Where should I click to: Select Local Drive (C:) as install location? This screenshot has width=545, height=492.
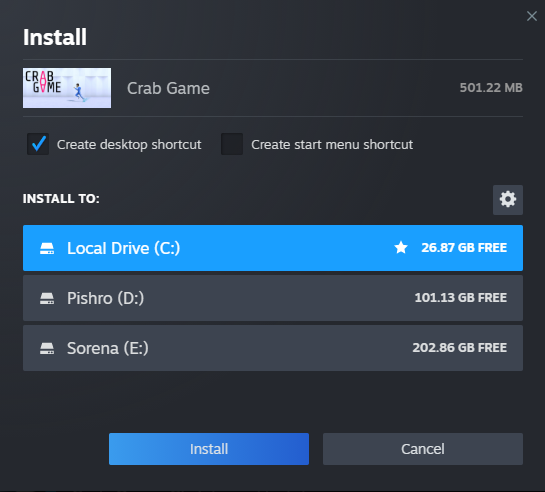pos(273,248)
